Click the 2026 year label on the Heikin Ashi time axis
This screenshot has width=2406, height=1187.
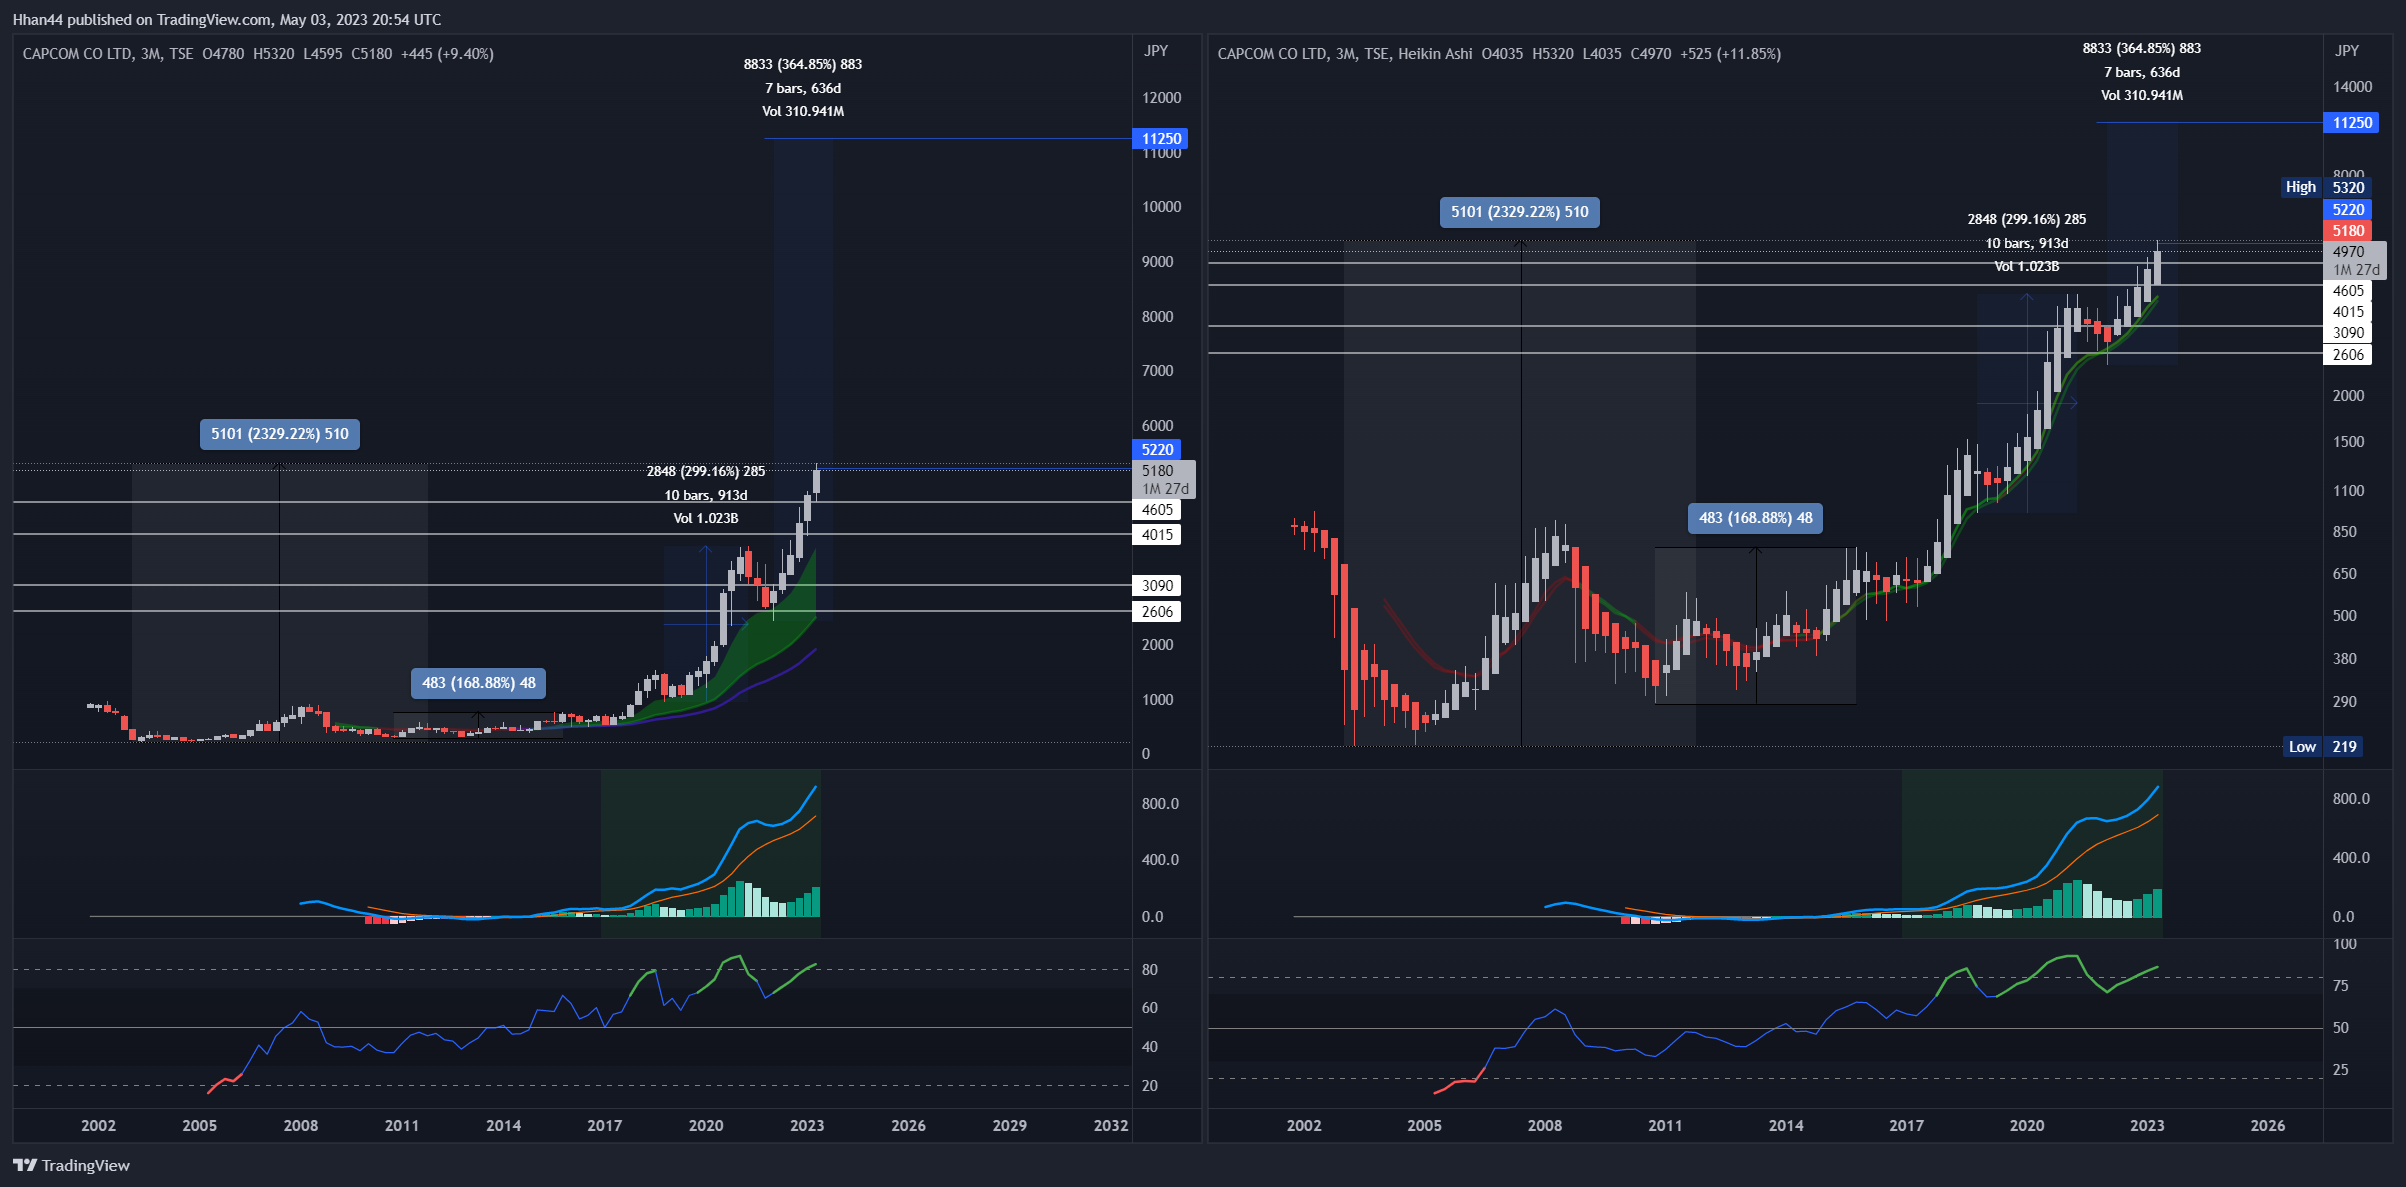coord(2267,1125)
